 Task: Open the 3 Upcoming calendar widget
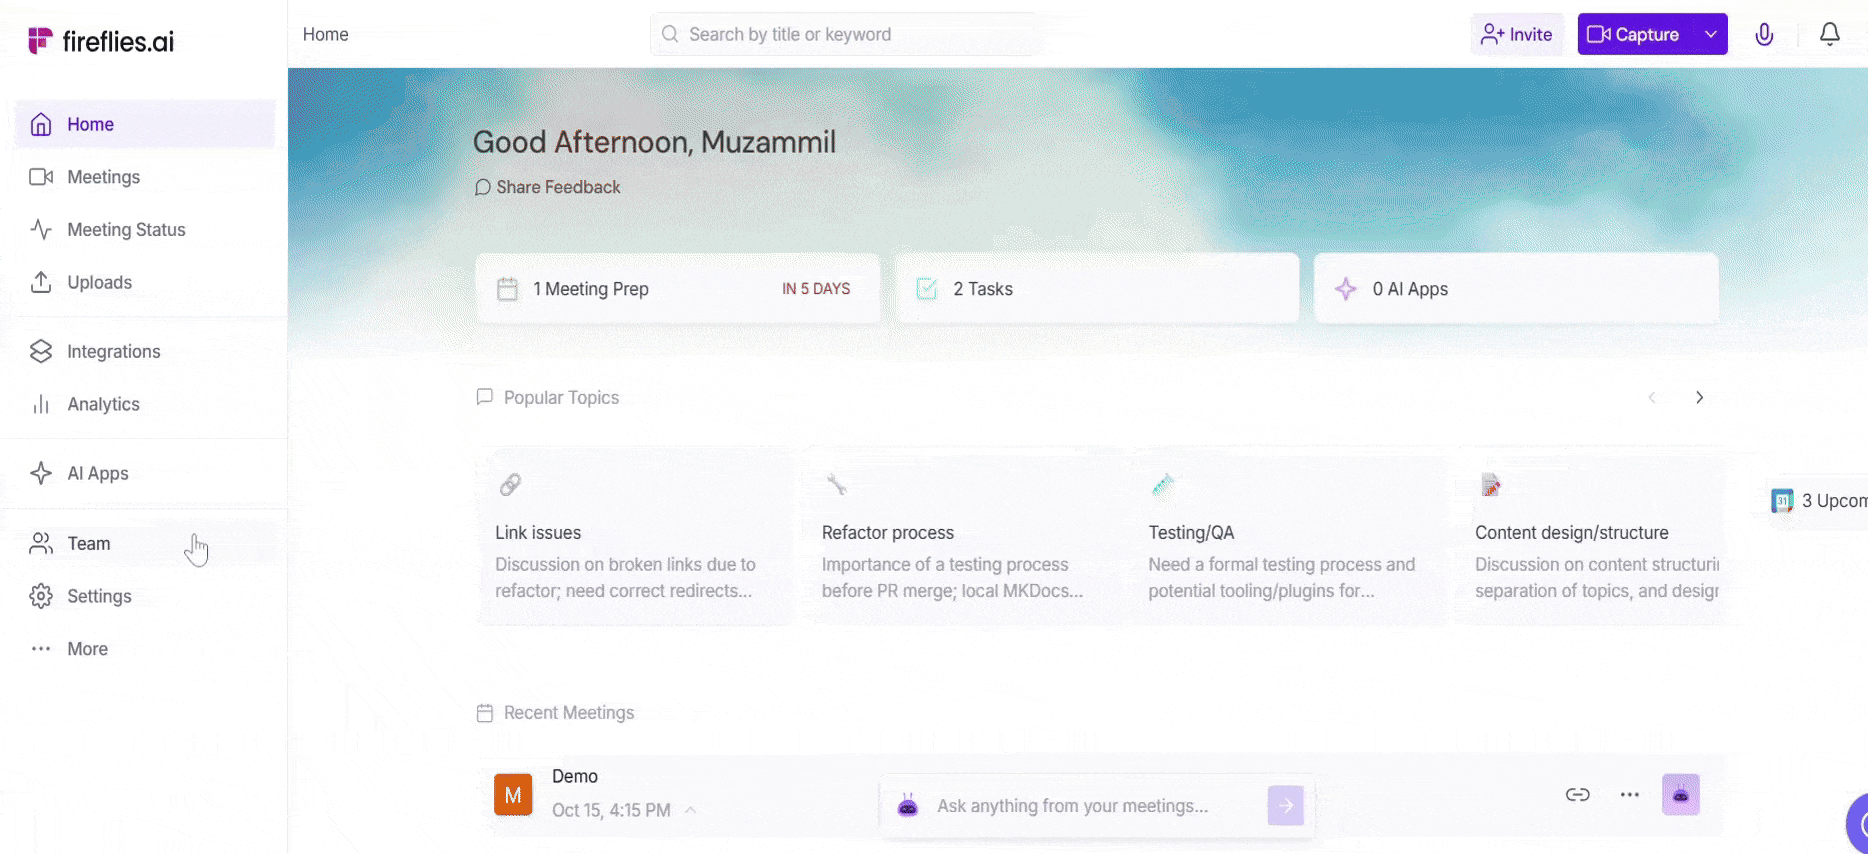(1820, 501)
